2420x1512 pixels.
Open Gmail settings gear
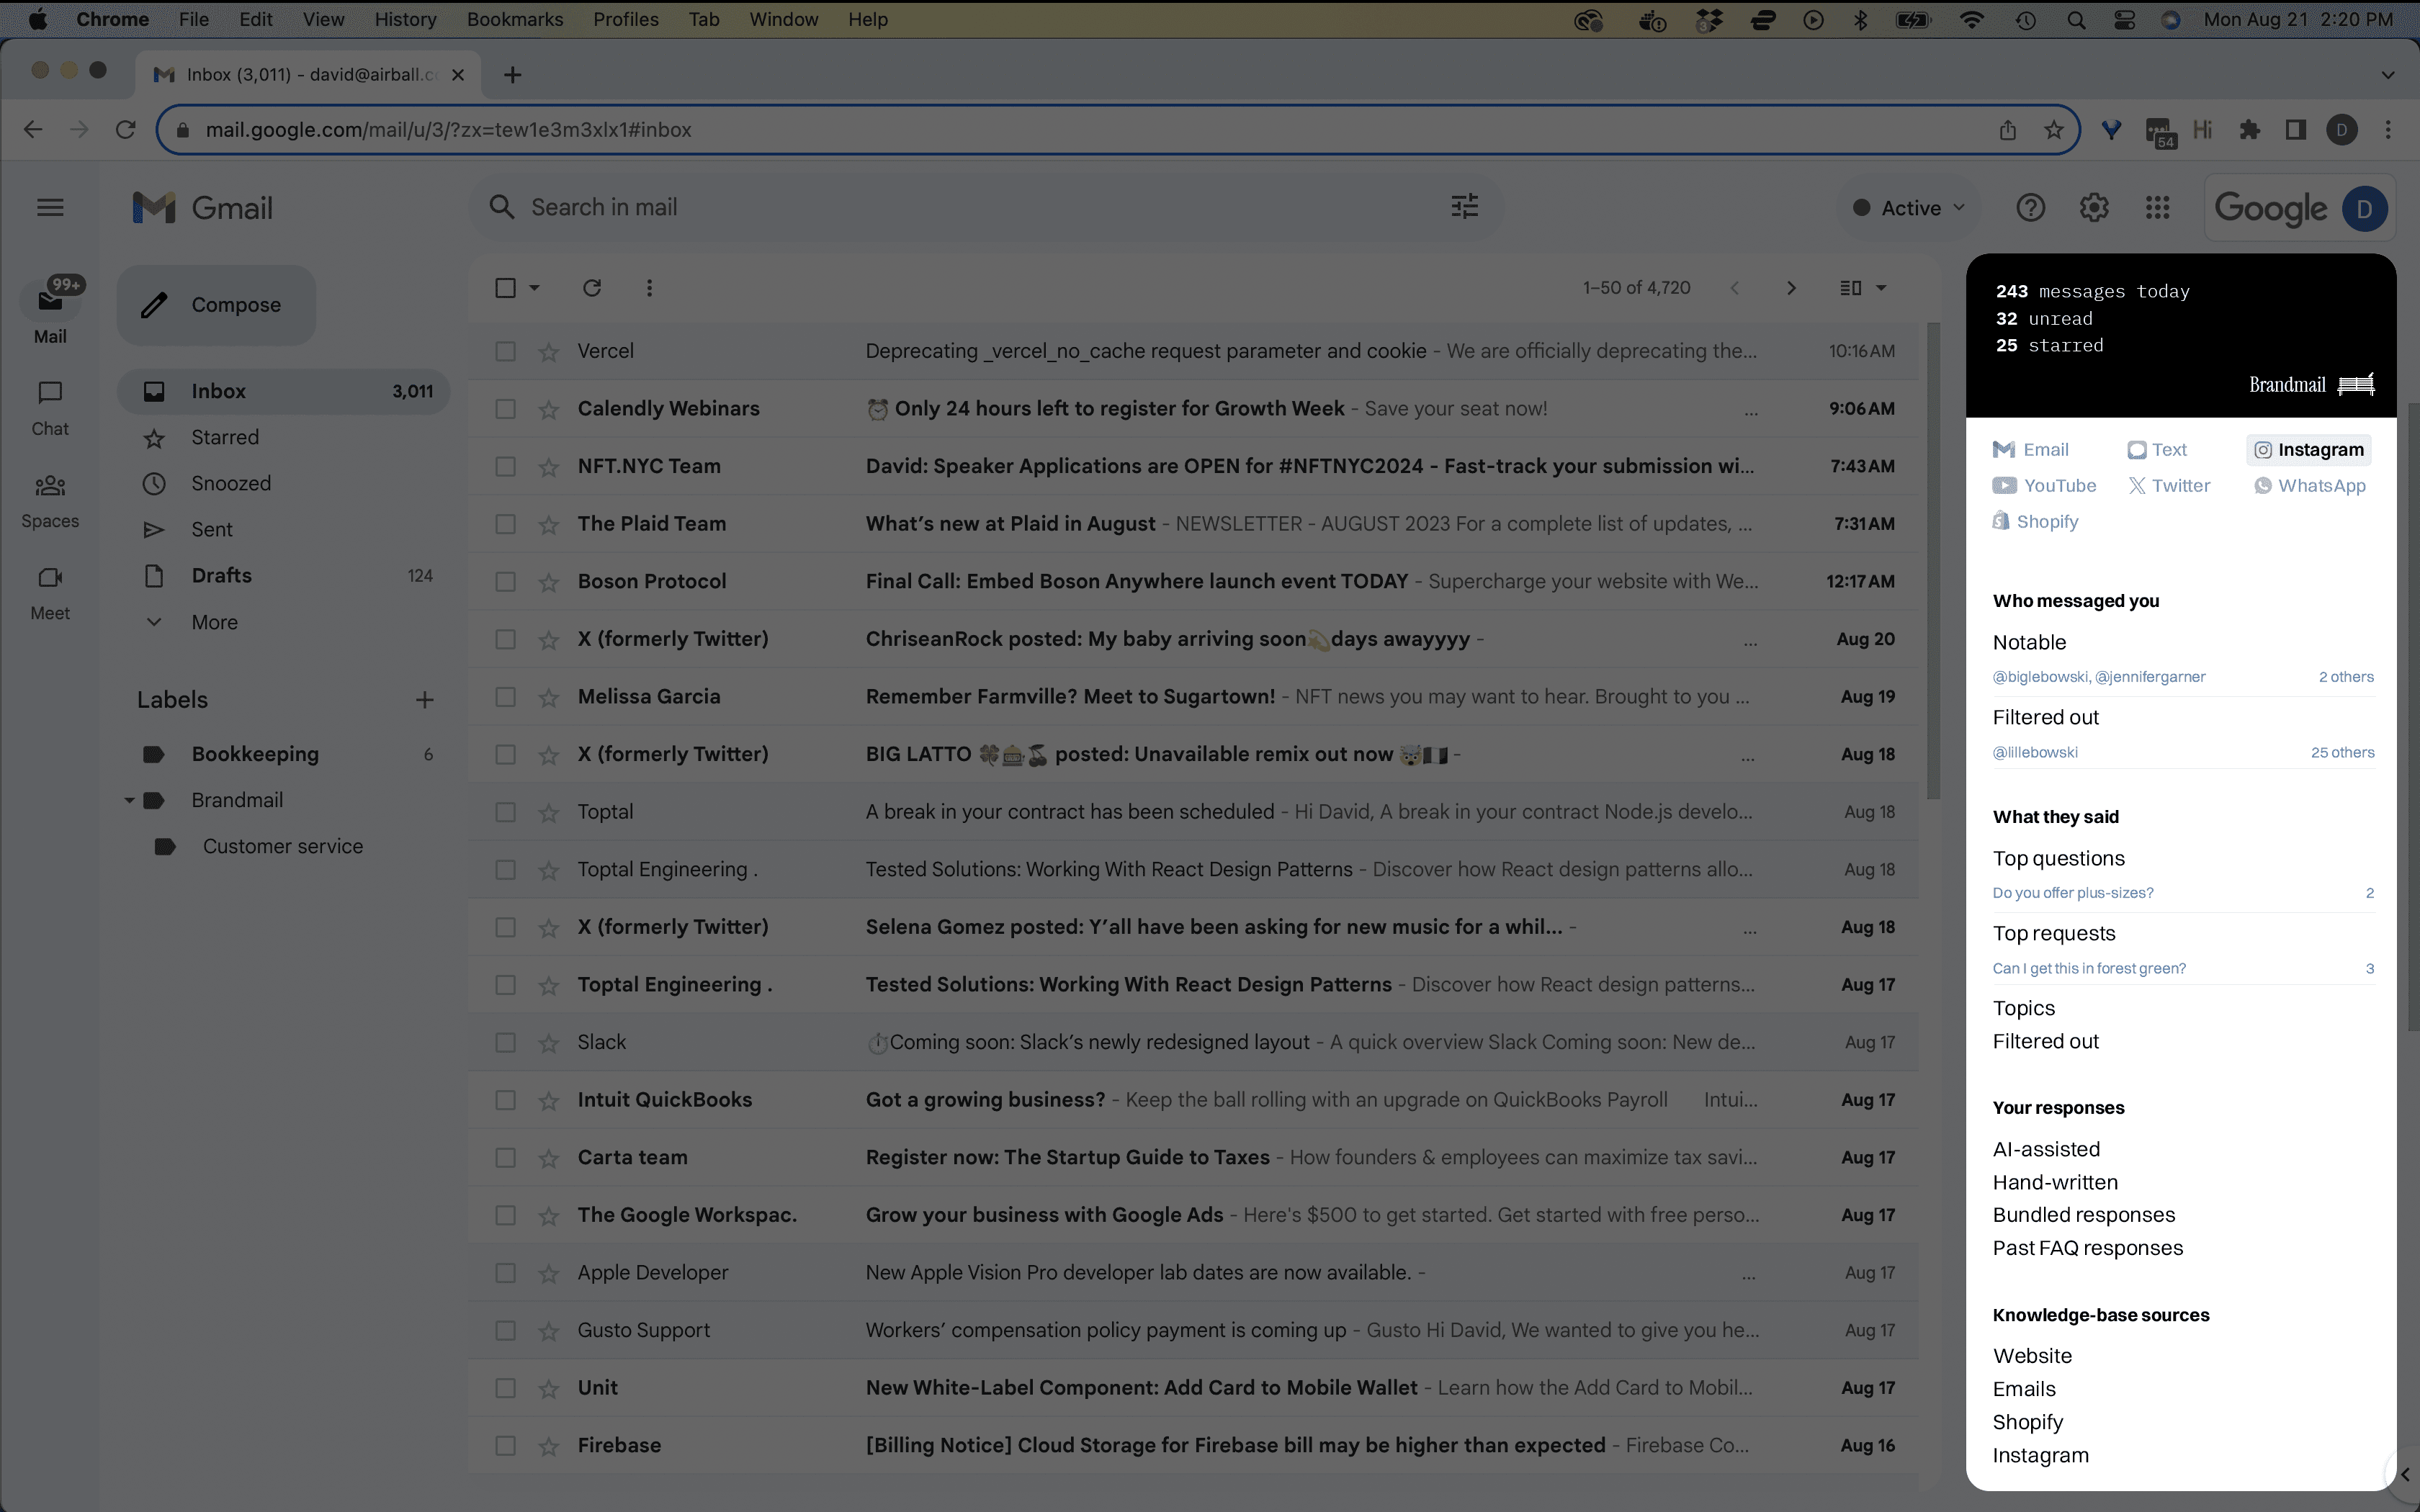(x=2094, y=207)
